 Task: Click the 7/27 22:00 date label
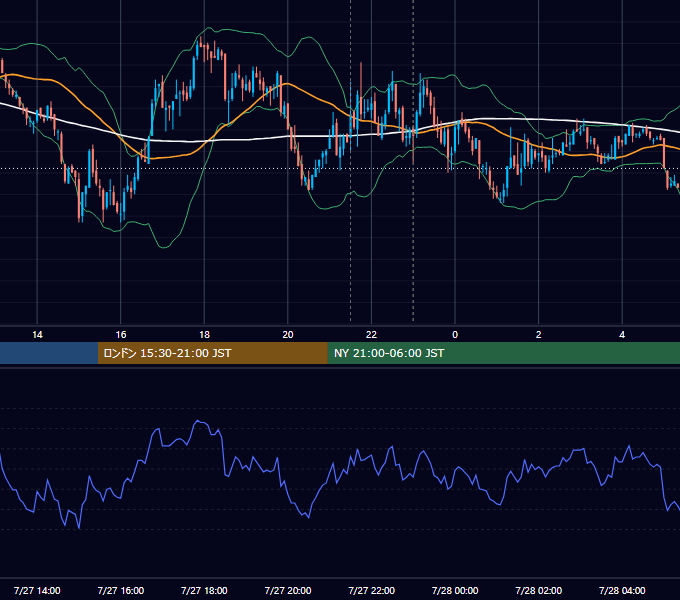(371, 590)
